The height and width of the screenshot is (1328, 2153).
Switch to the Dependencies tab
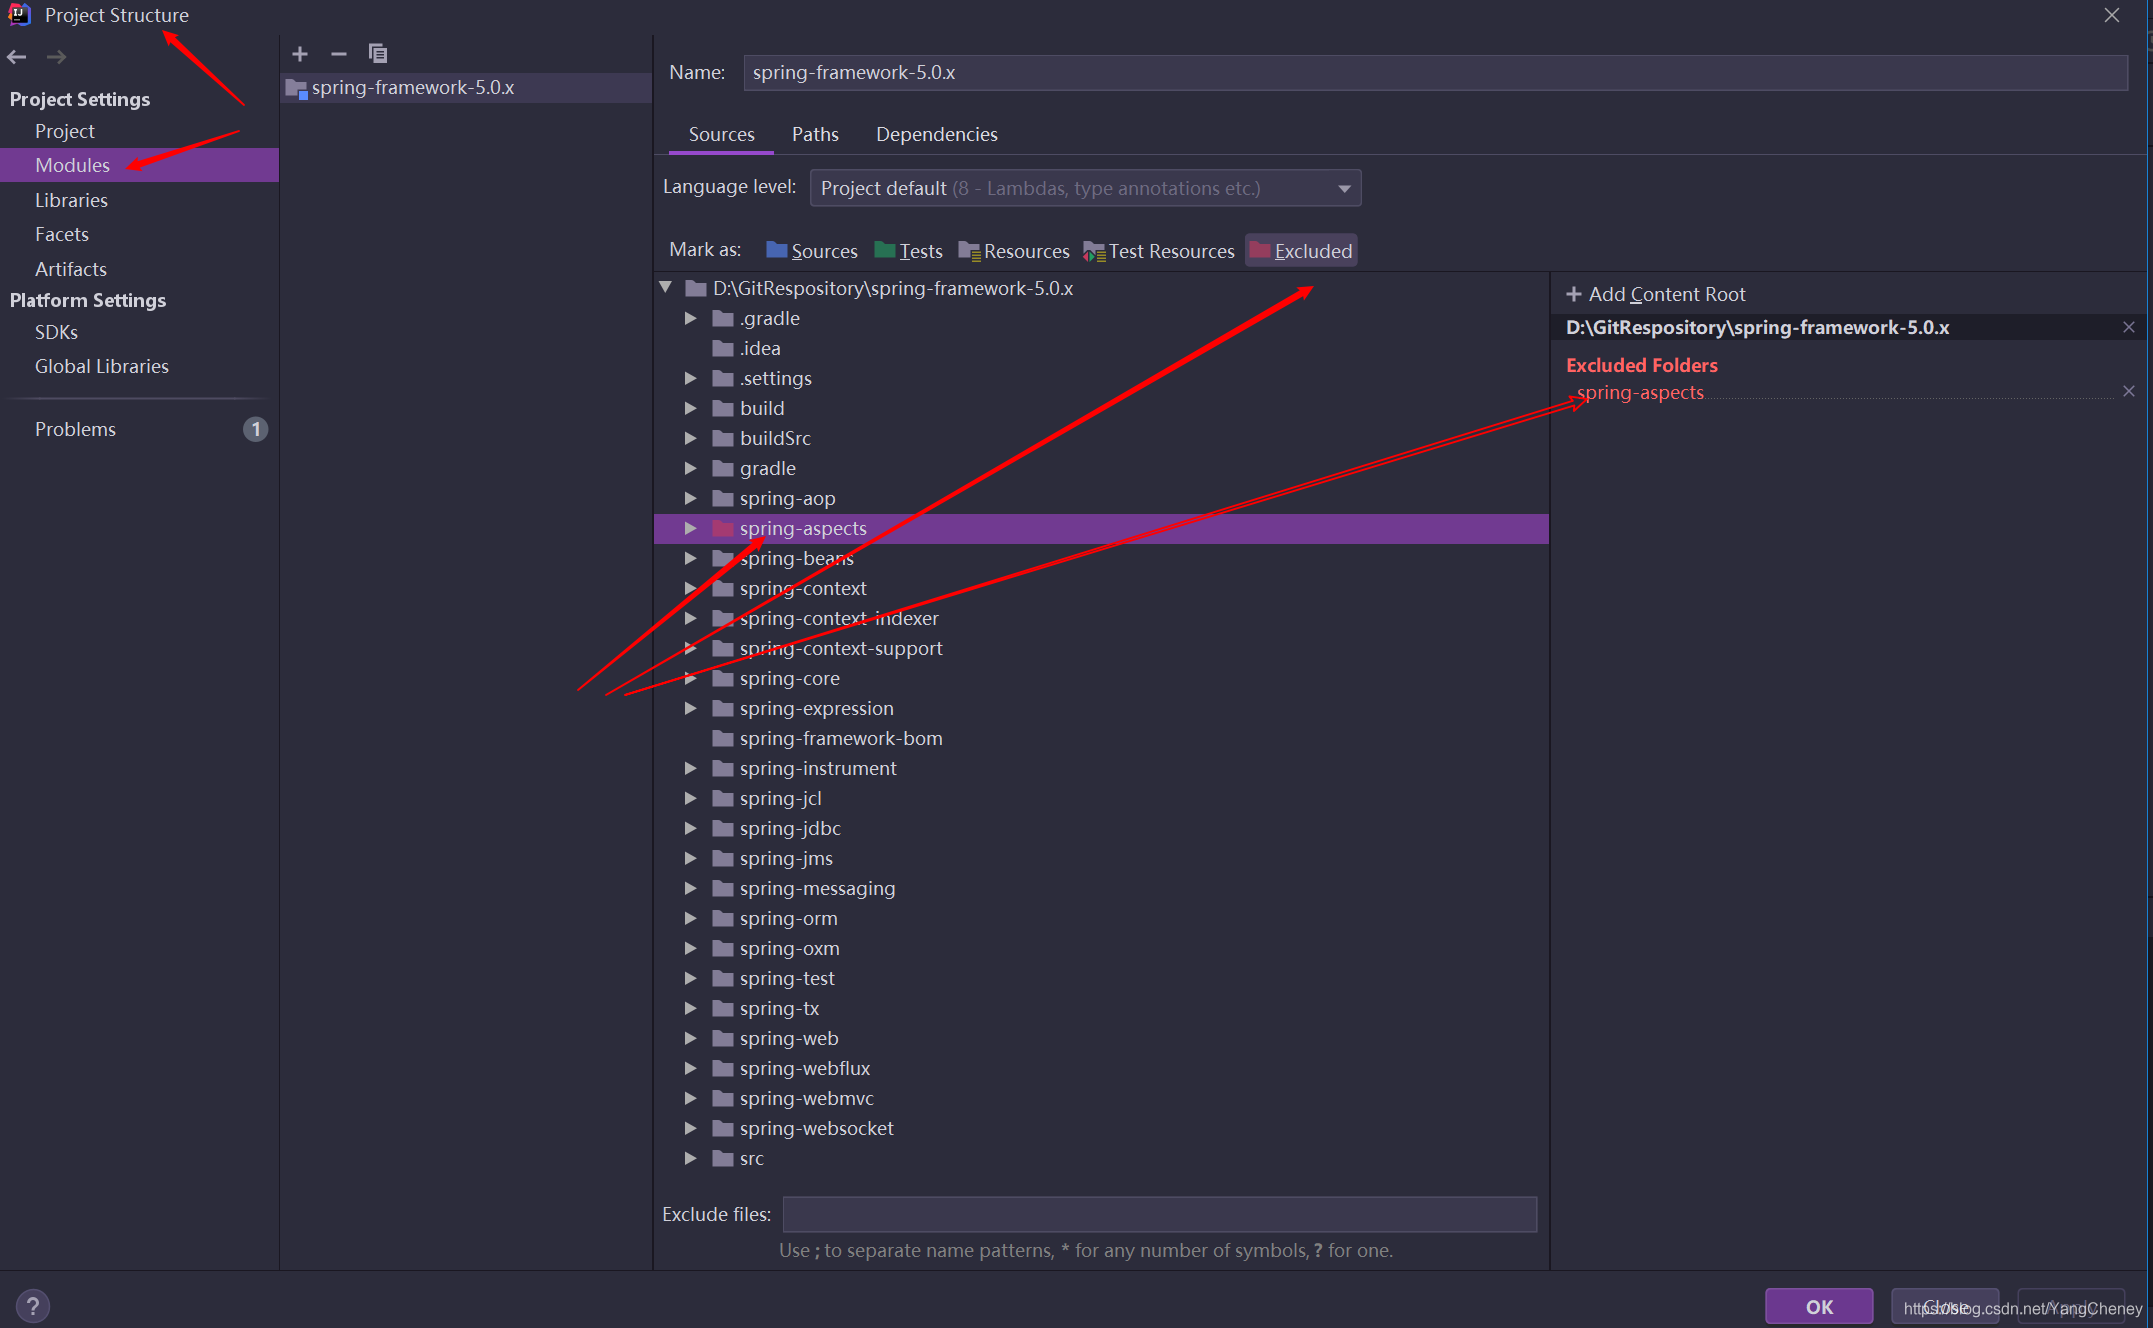coord(935,134)
